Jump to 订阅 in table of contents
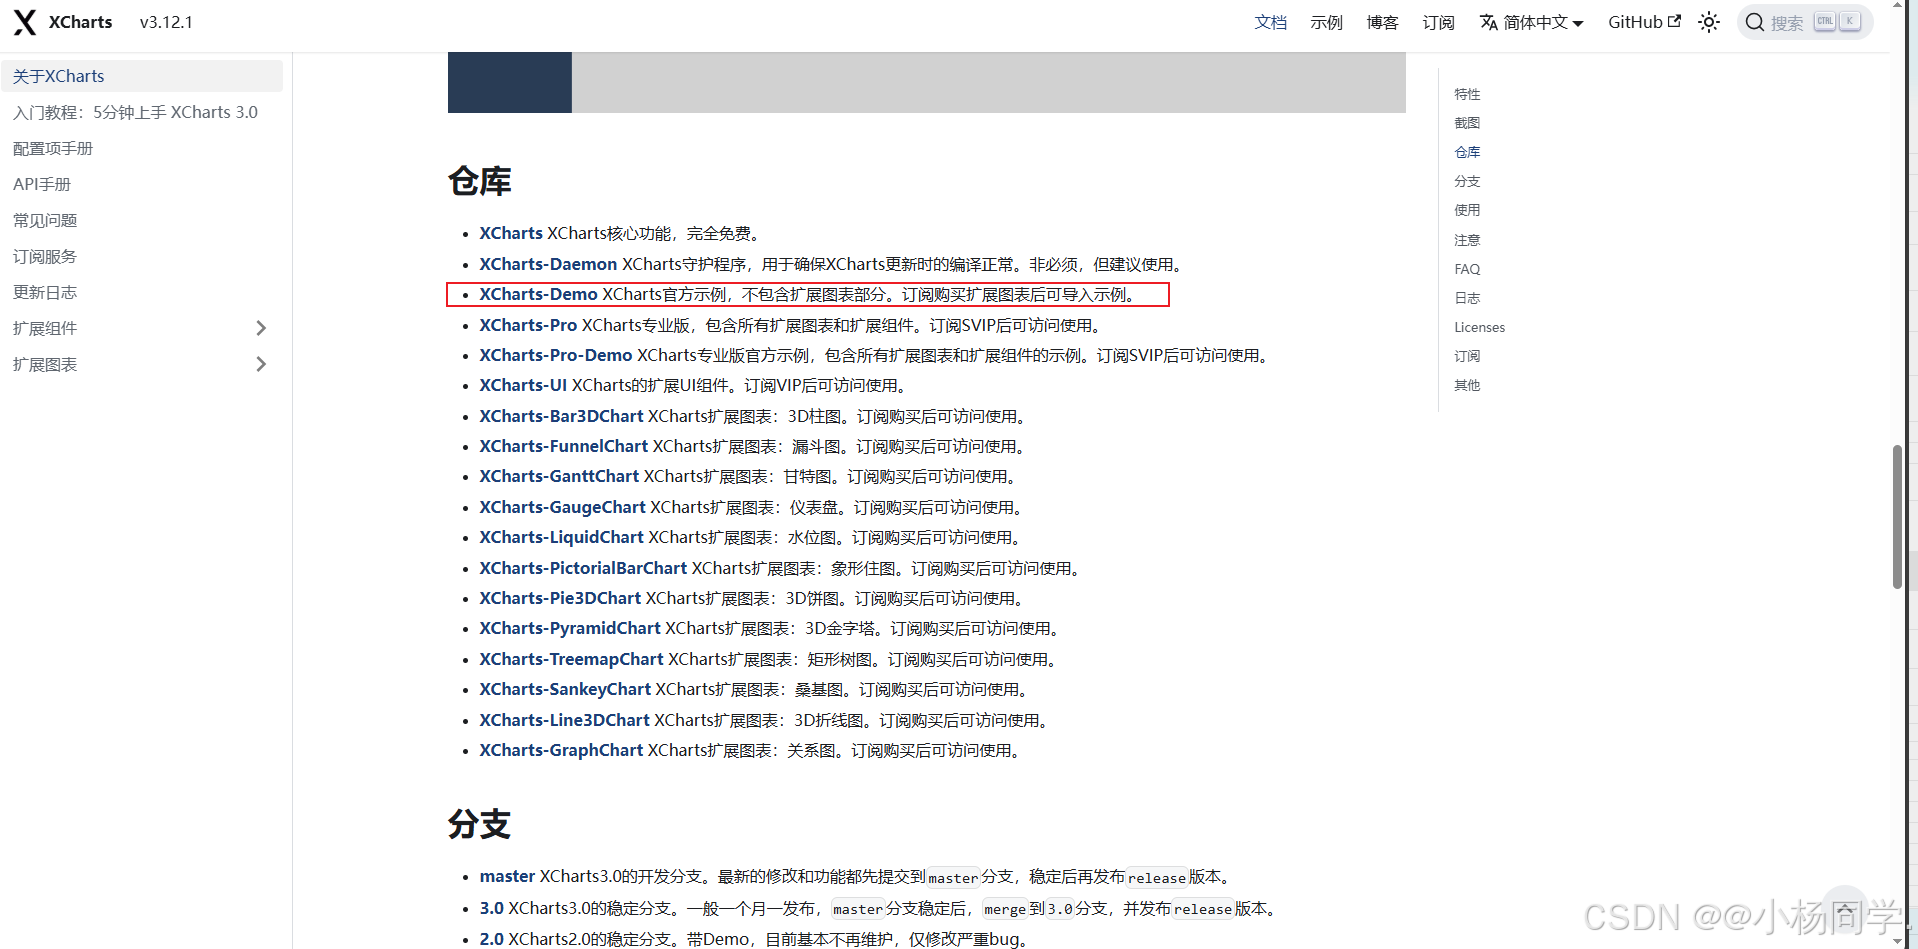The image size is (1918, 949). click(1467, 356)
